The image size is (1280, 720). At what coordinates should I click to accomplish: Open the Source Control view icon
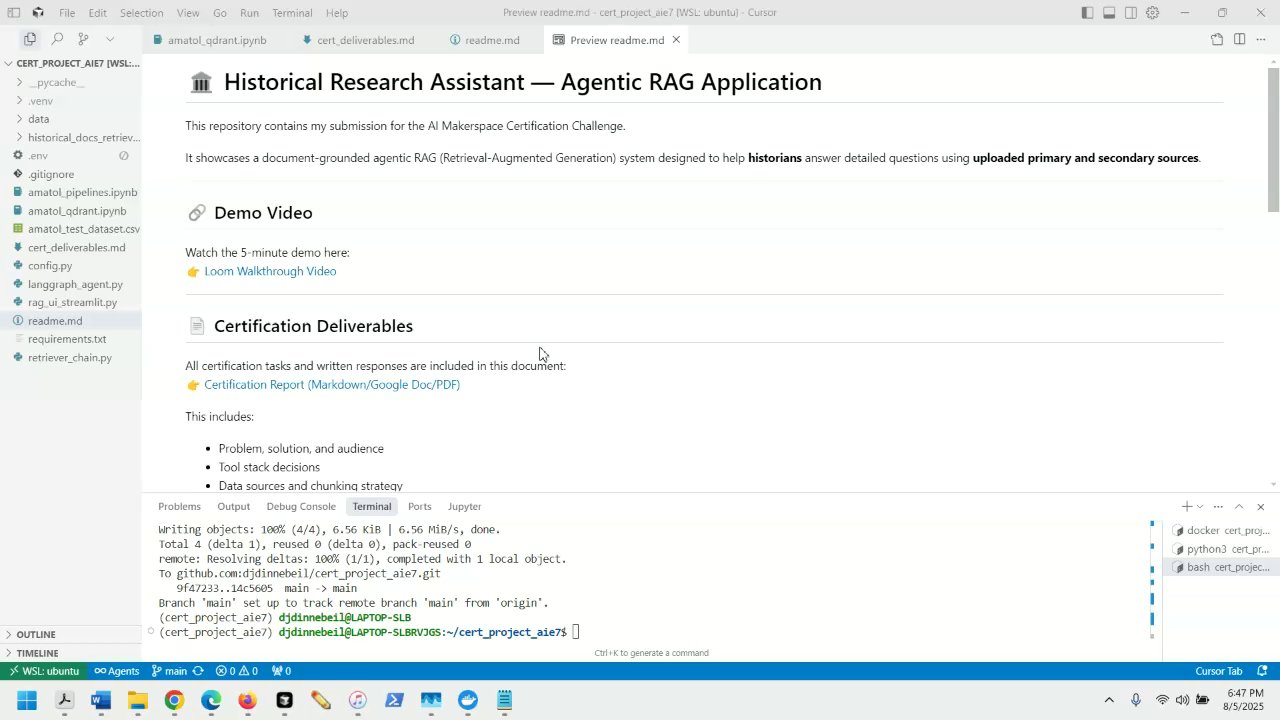click(x=83, y=39)
